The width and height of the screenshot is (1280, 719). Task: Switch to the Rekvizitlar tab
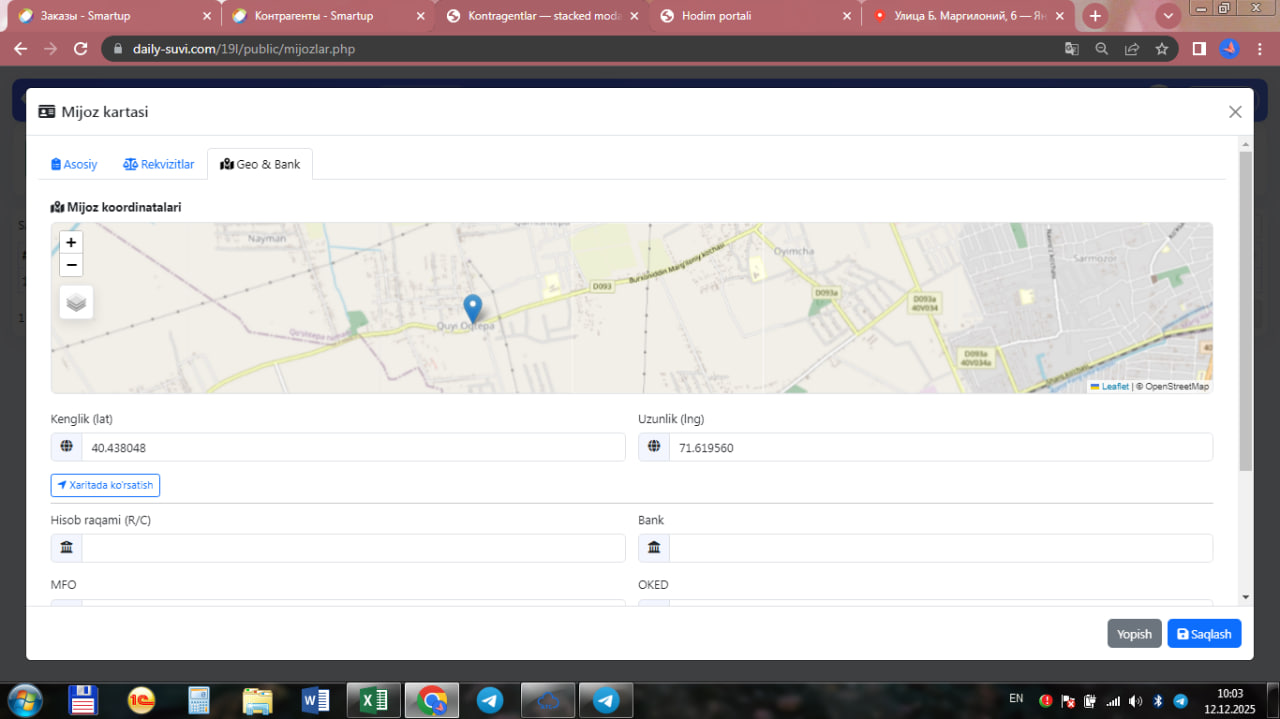(158, 164)
